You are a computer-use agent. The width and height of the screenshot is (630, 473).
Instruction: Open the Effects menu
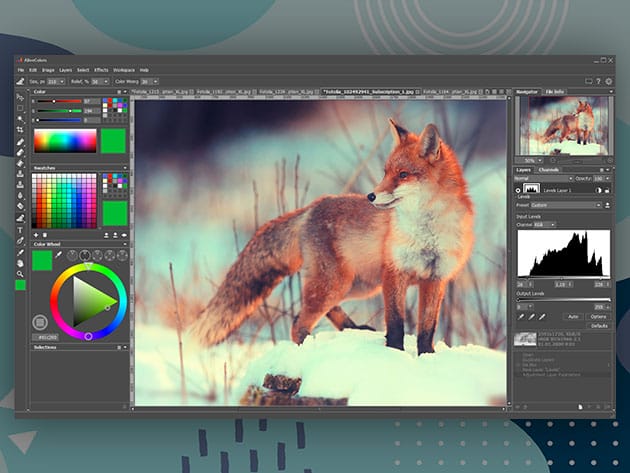click(100, 70)
